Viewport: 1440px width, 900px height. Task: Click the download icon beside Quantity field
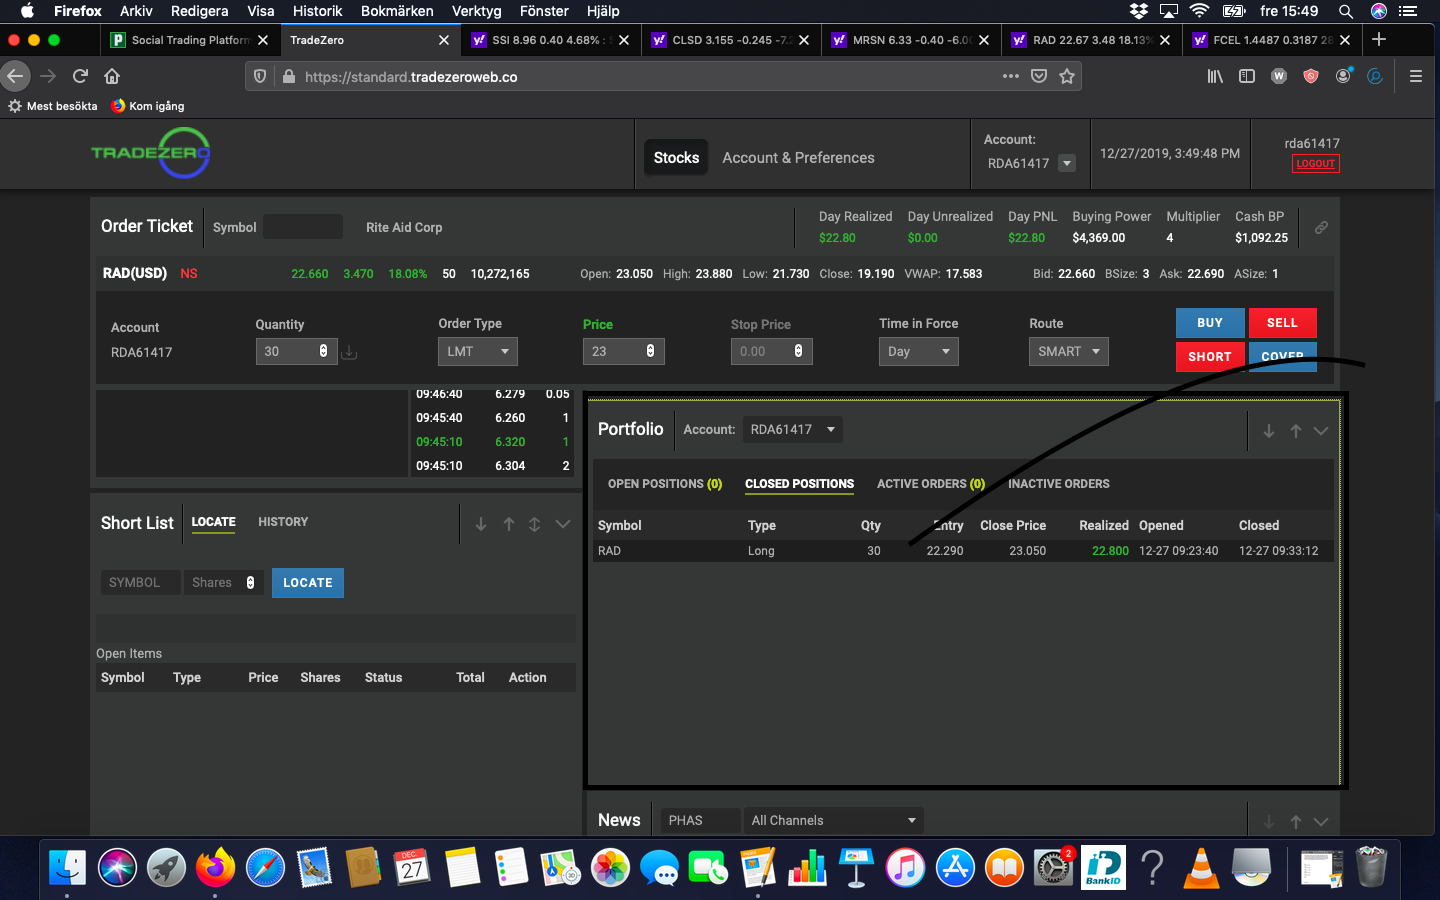[349, 352]
